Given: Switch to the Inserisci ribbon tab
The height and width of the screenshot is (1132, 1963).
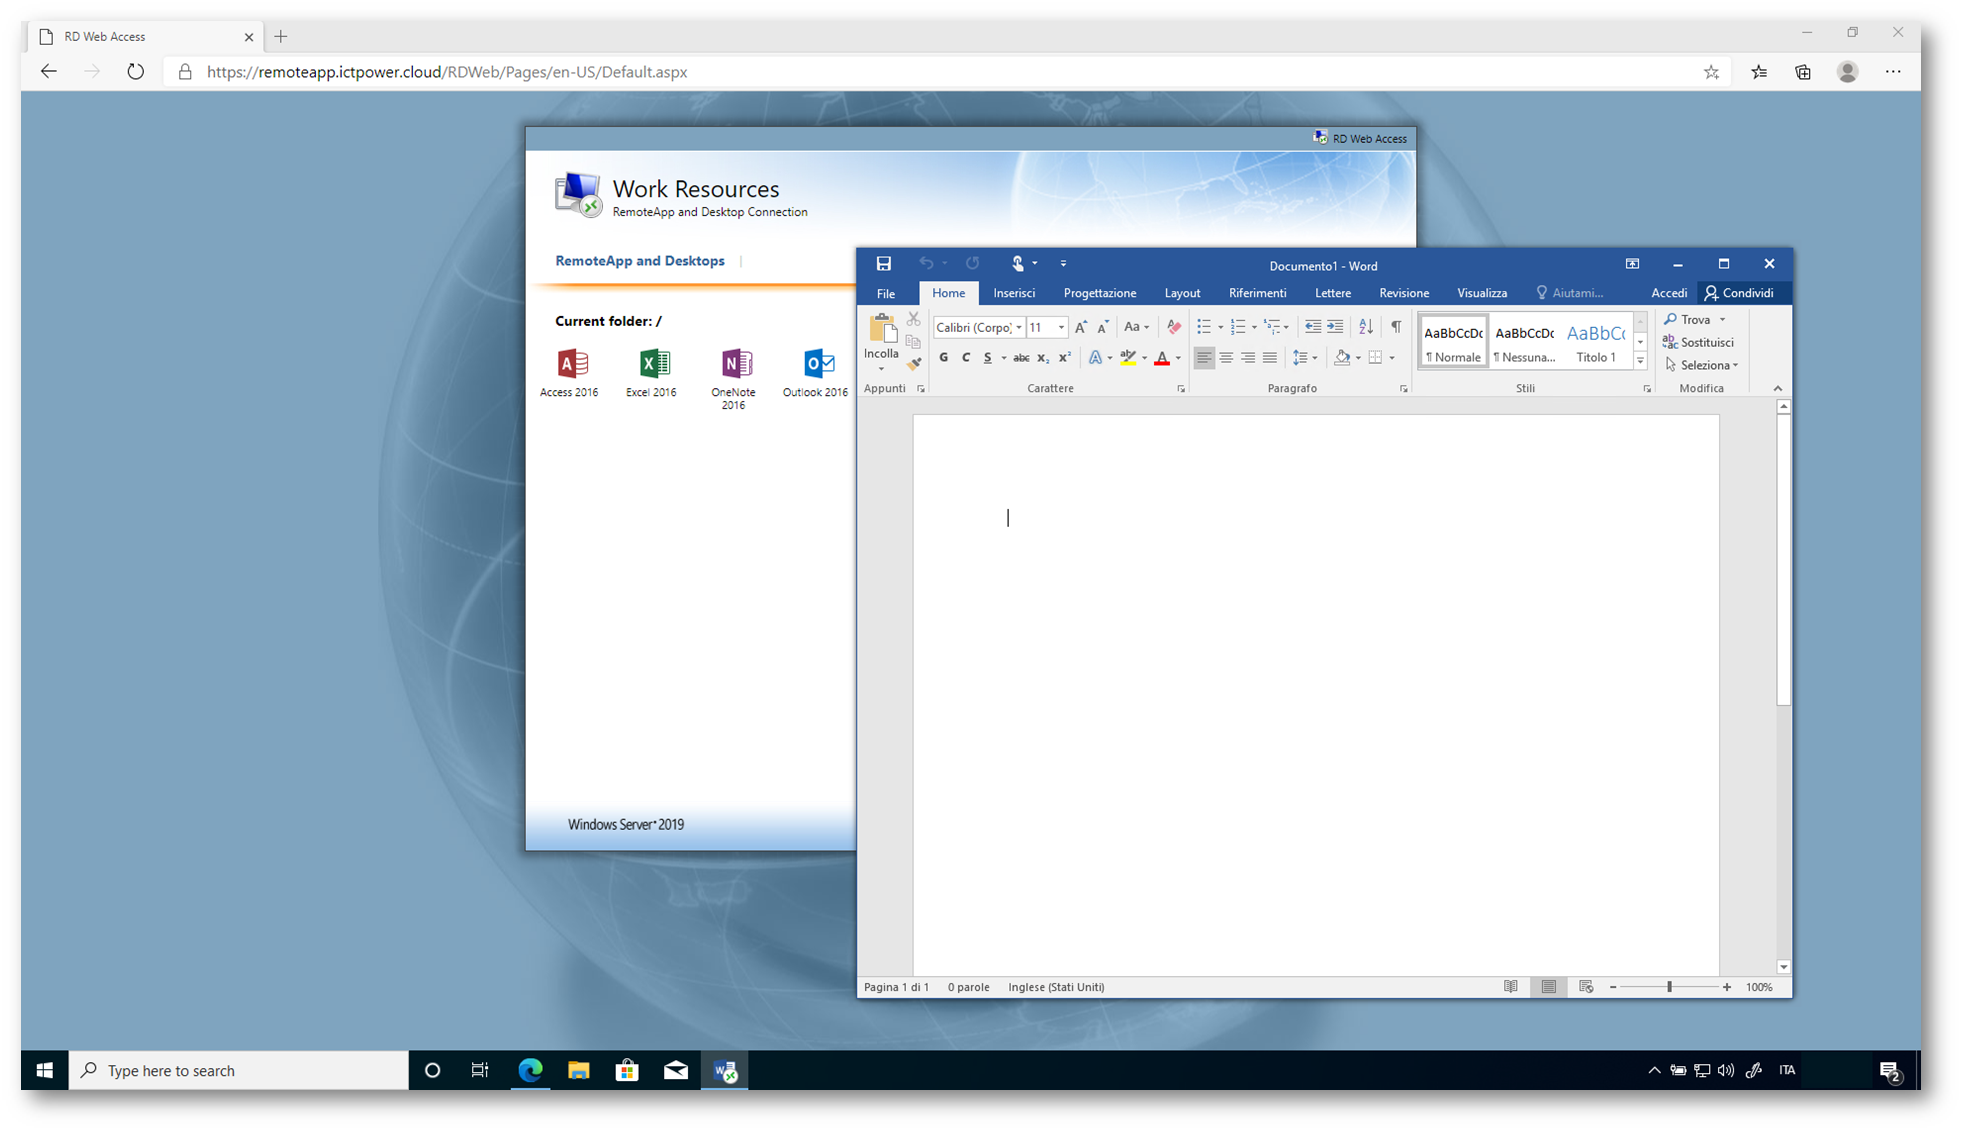Looking at the screenshot, I should (x=1013, y=293).
